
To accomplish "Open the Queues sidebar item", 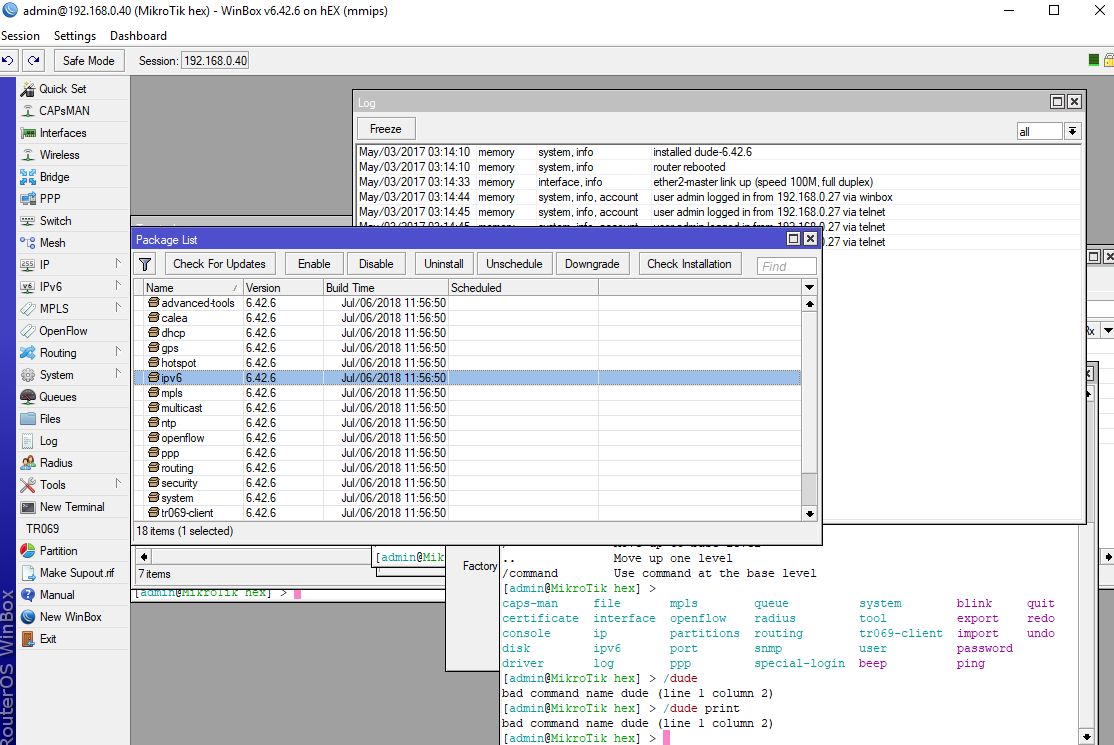I will pyautogui.click(x=57, y=397).
